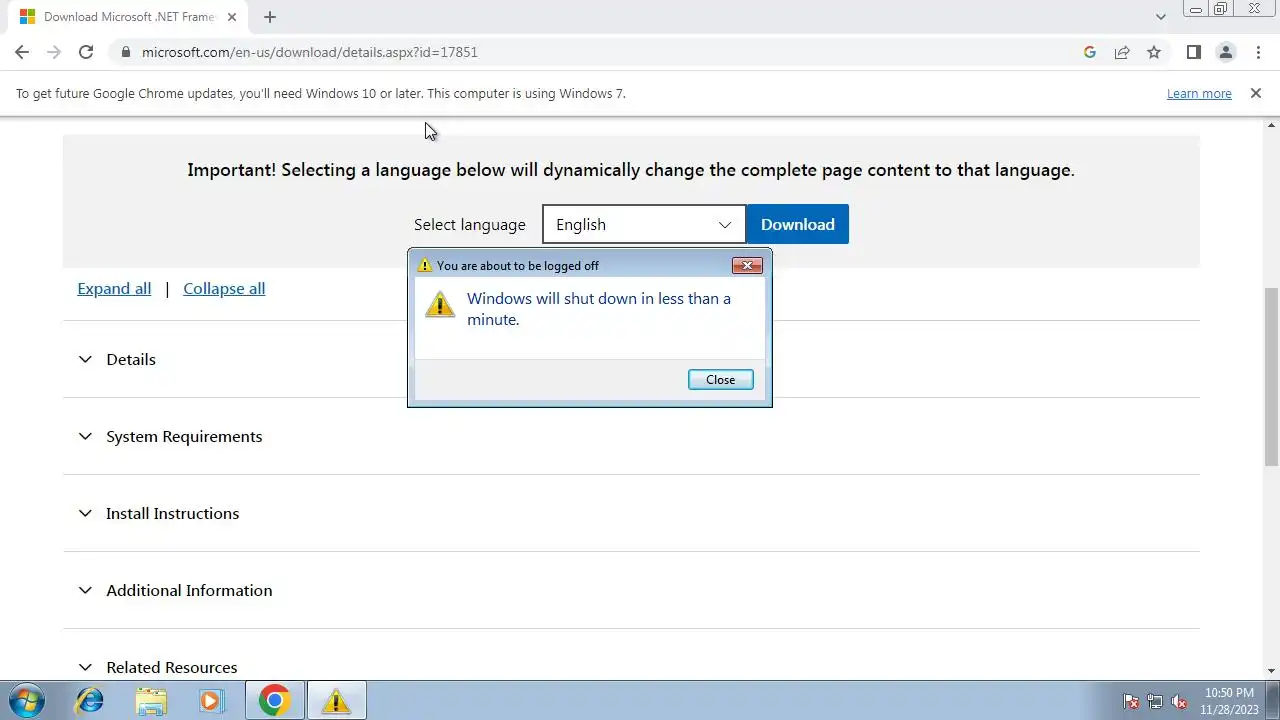Screen dimensions: 1280x720
Task: Select the warning dialog taskbar button
Action: coord(336,700)
